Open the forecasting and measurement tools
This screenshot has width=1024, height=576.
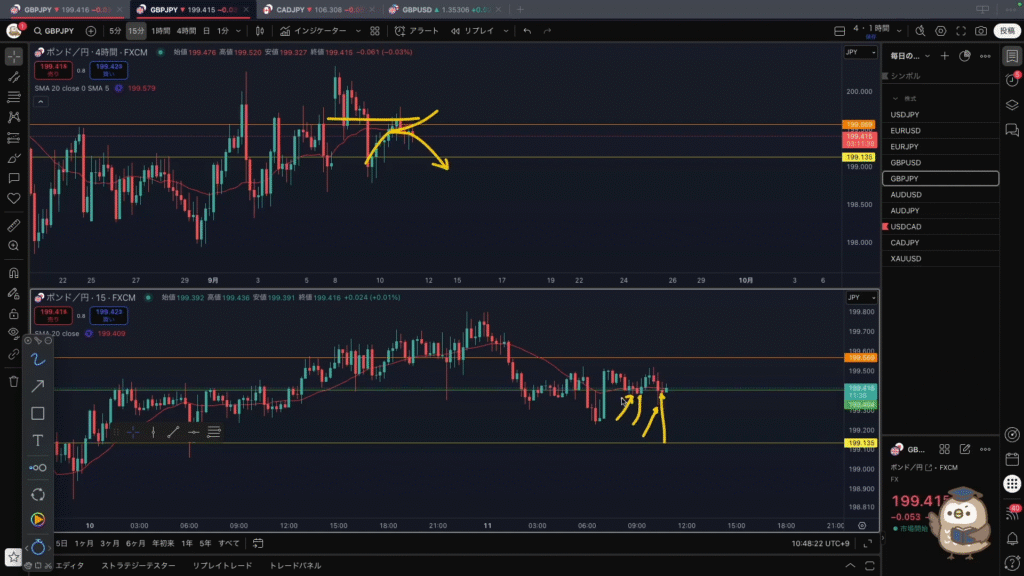(x=14, y=138)
